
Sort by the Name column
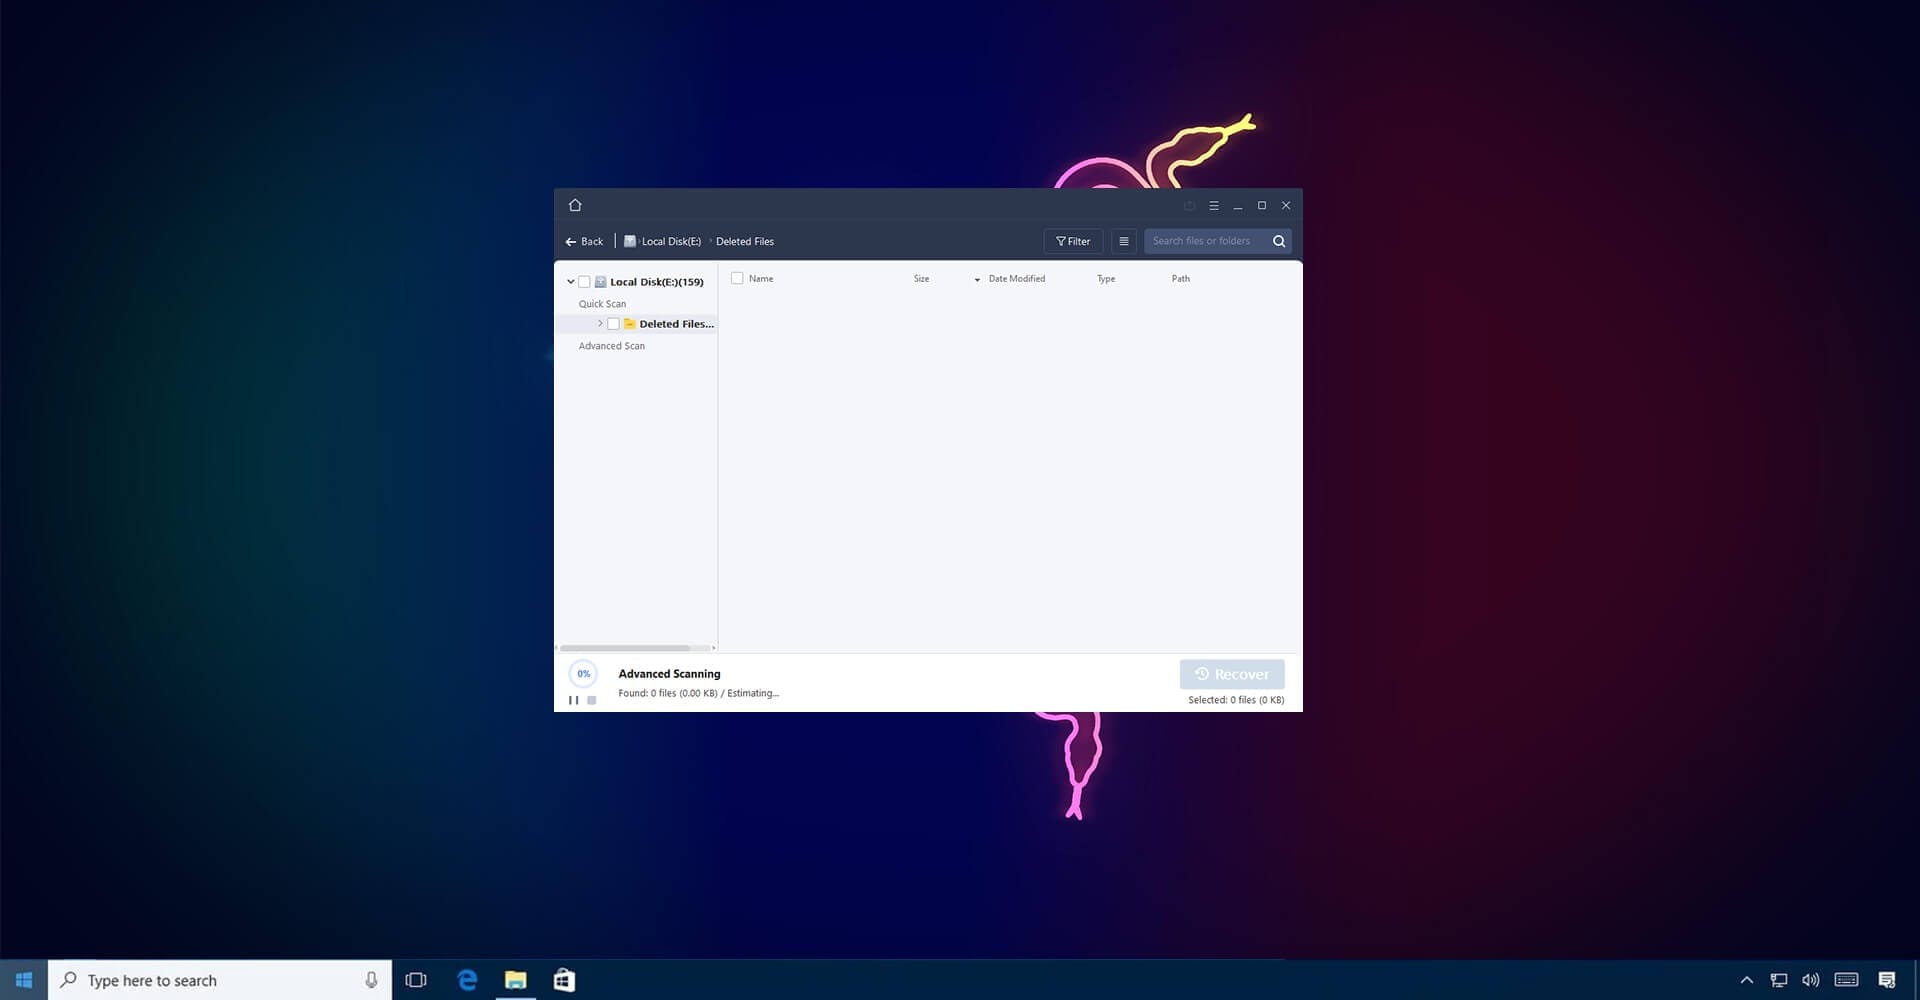(761, 279)
